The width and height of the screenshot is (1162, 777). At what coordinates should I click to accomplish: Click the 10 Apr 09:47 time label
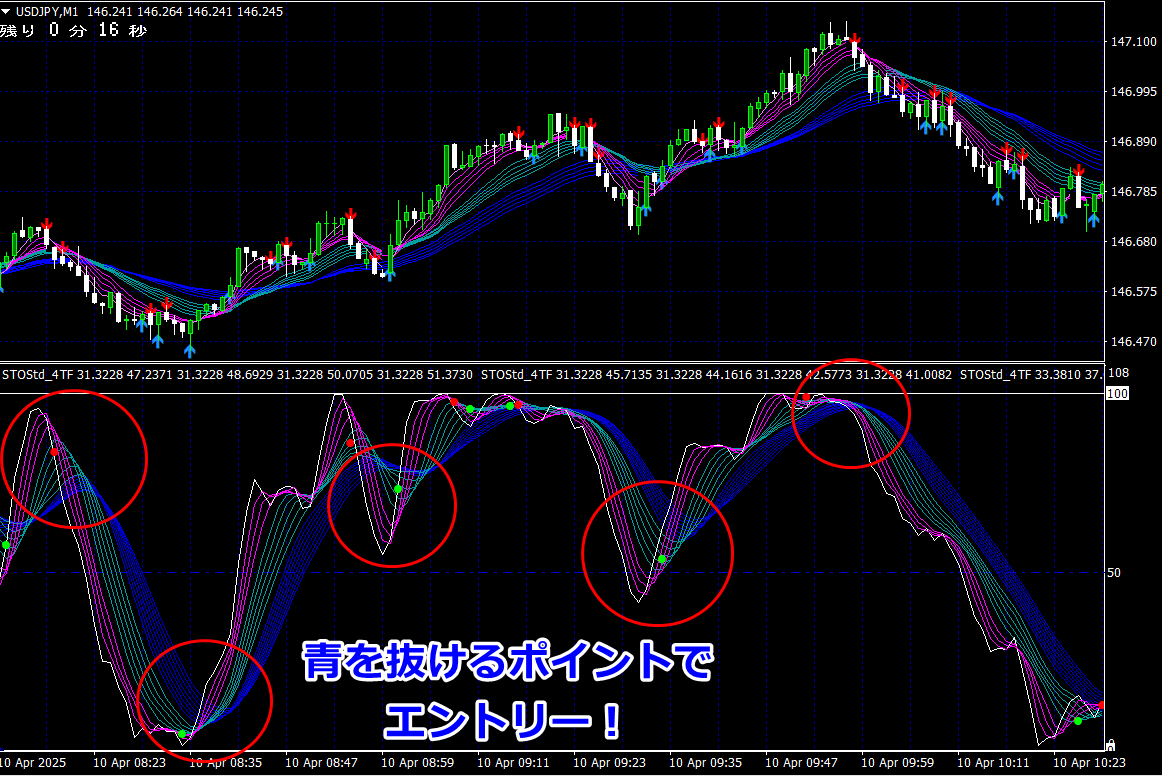point(801,762)
